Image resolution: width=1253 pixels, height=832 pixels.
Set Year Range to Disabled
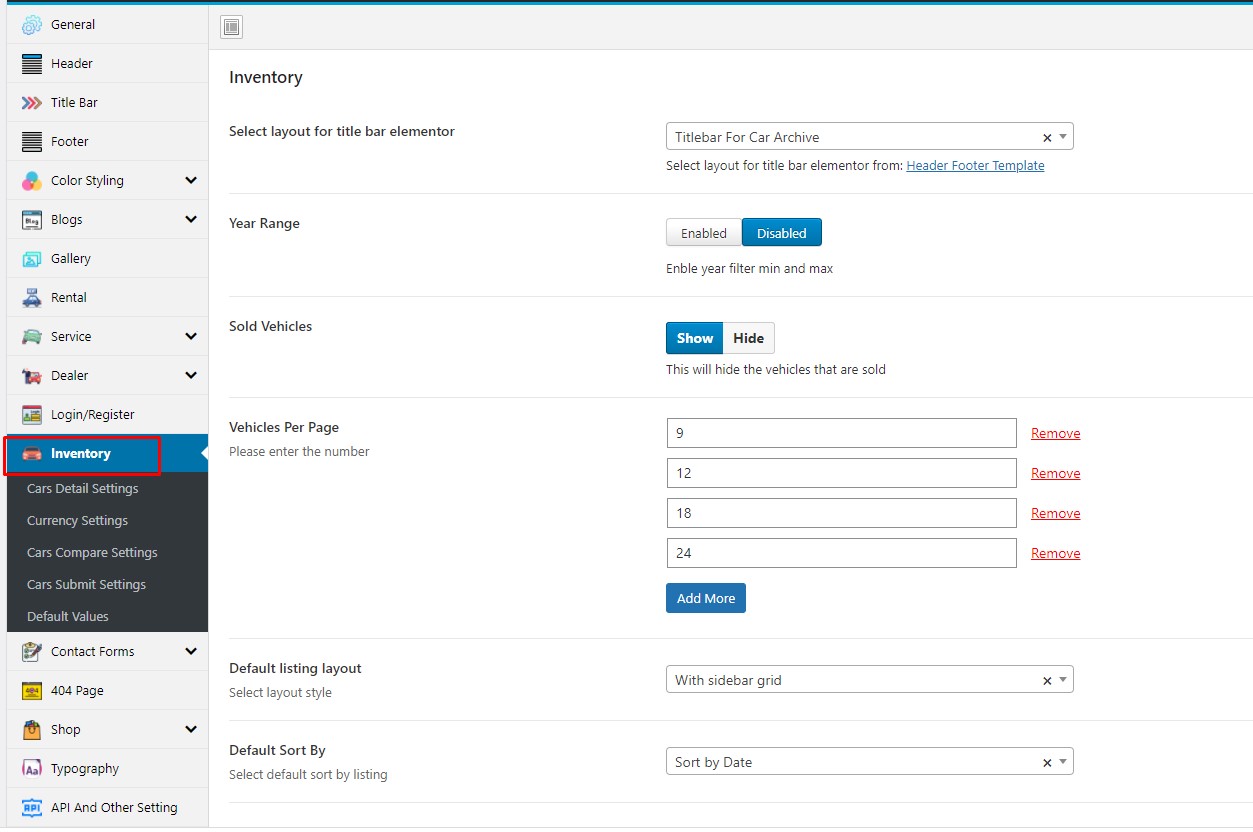(781, 233)
